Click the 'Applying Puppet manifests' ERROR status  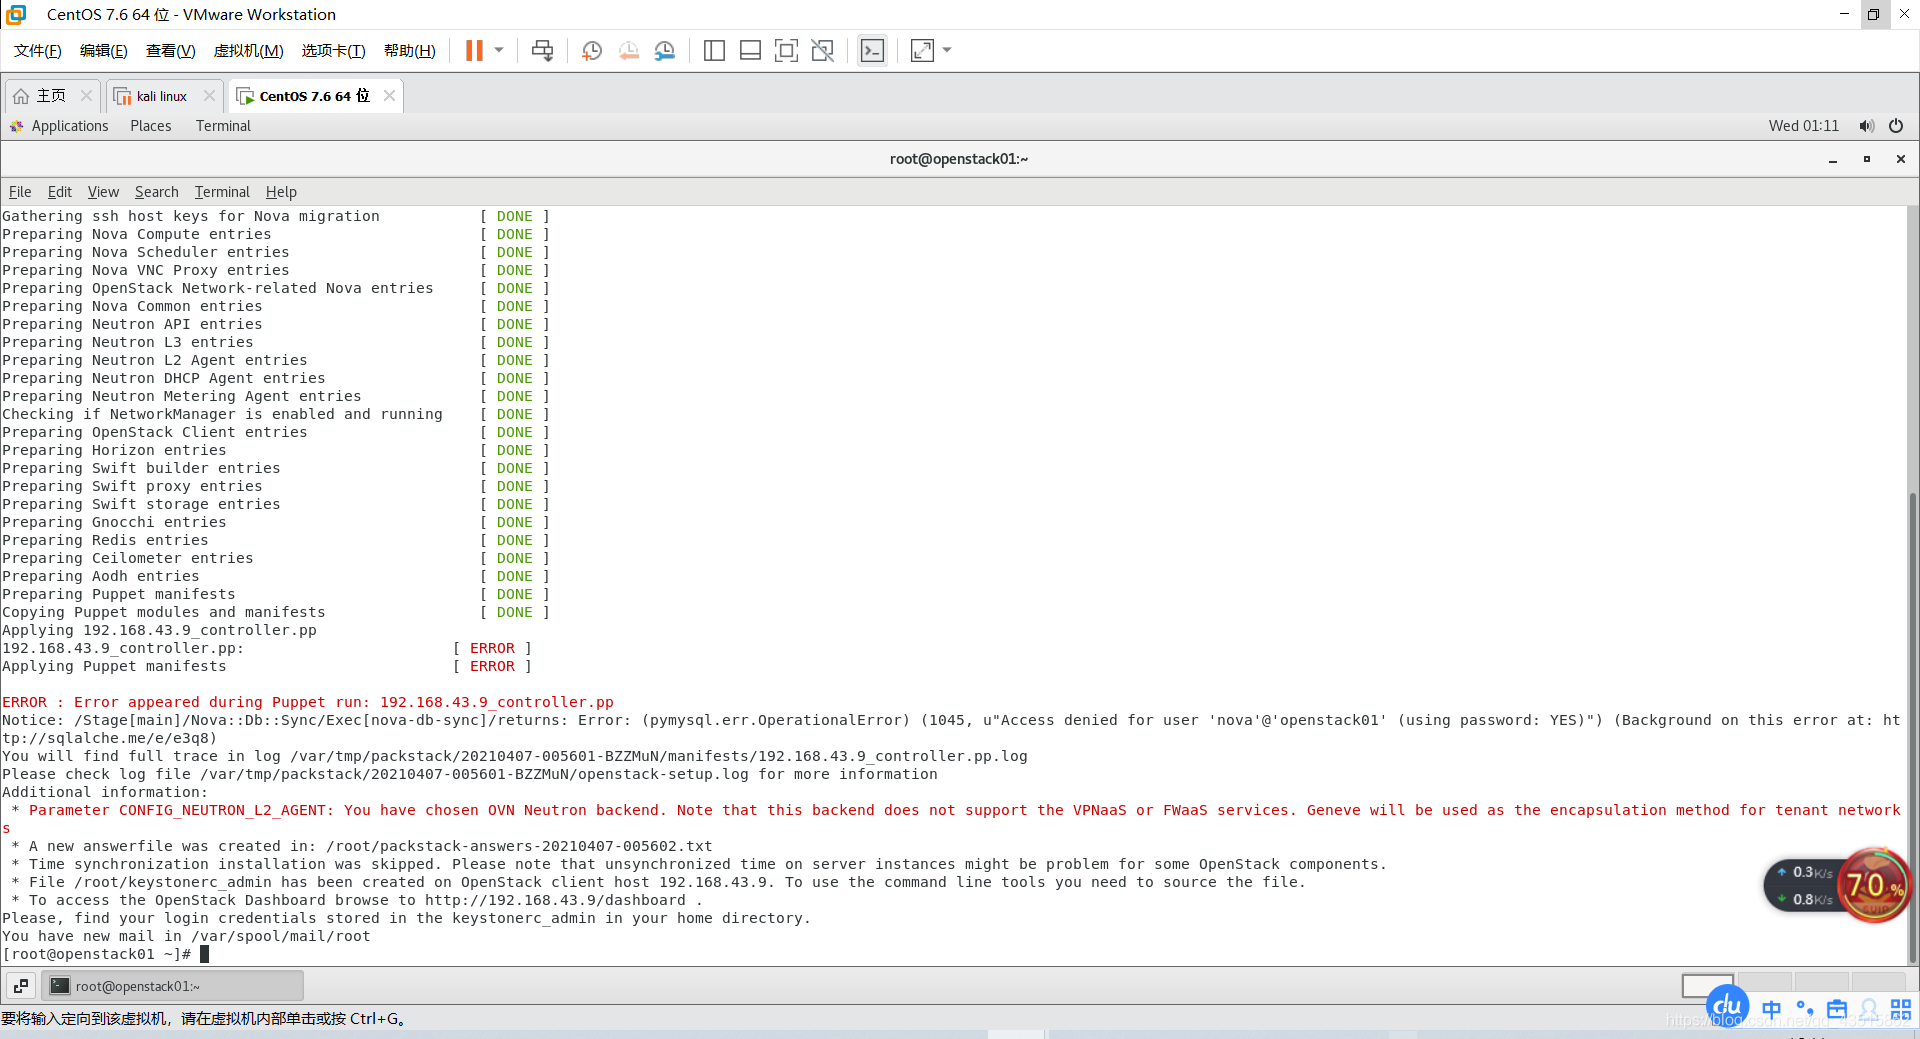(492, 666)
